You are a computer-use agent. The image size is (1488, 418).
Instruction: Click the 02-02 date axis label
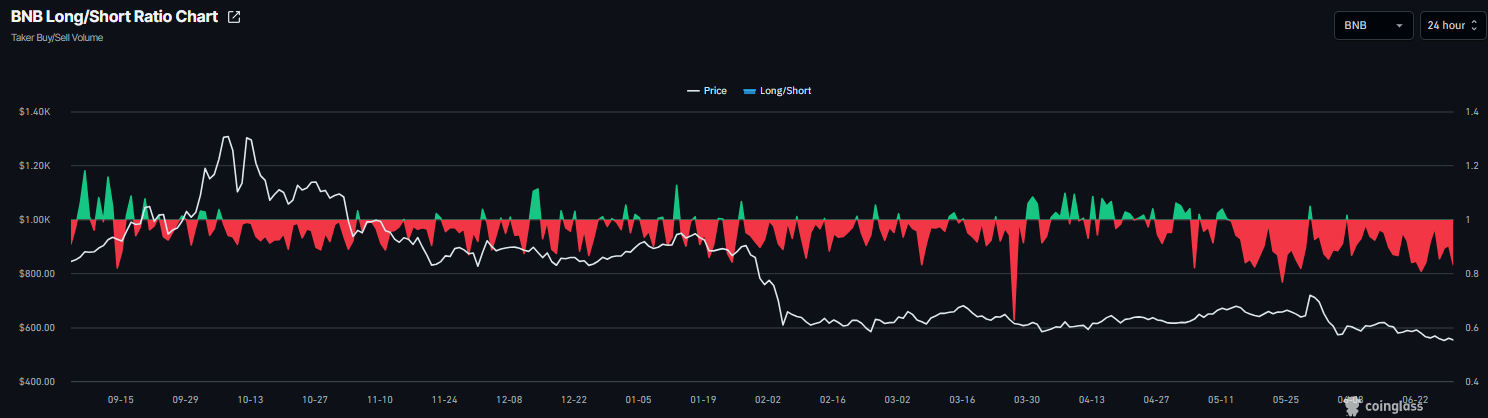[768, 399]
